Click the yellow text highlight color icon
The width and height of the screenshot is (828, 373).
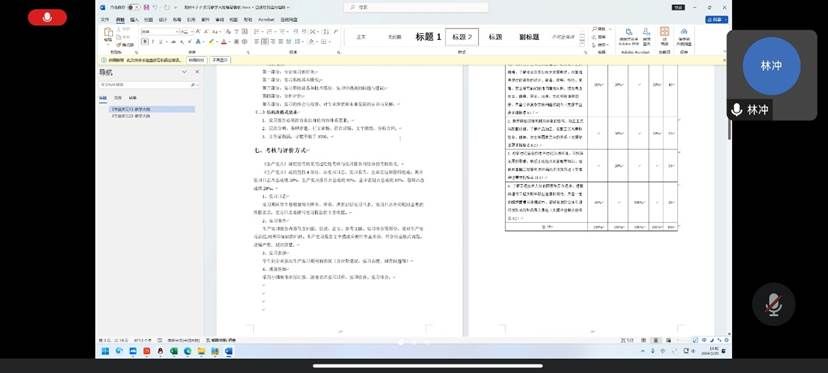pyautogui.click(x=211, y=42)
